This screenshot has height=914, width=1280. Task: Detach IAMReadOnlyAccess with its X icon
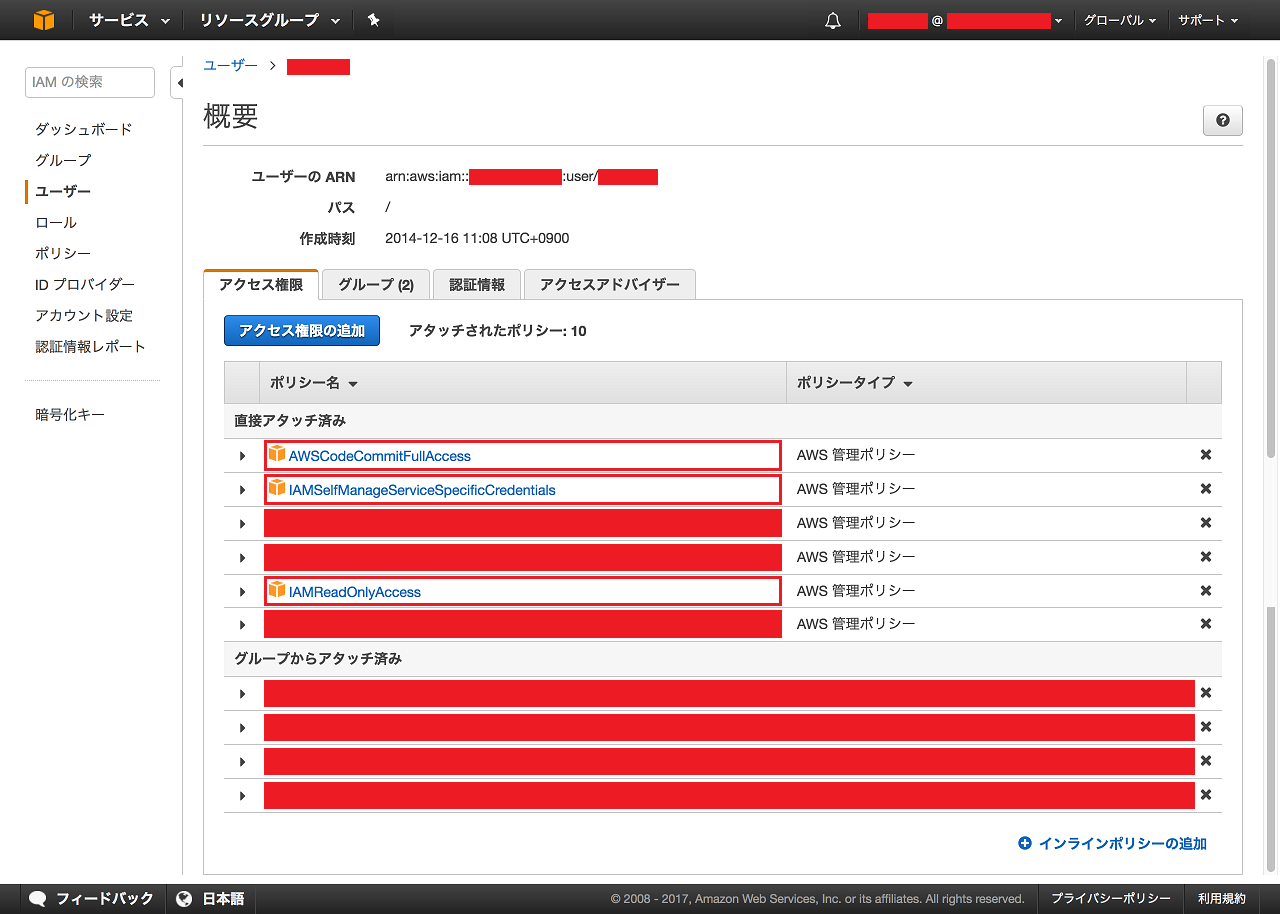1205,590
